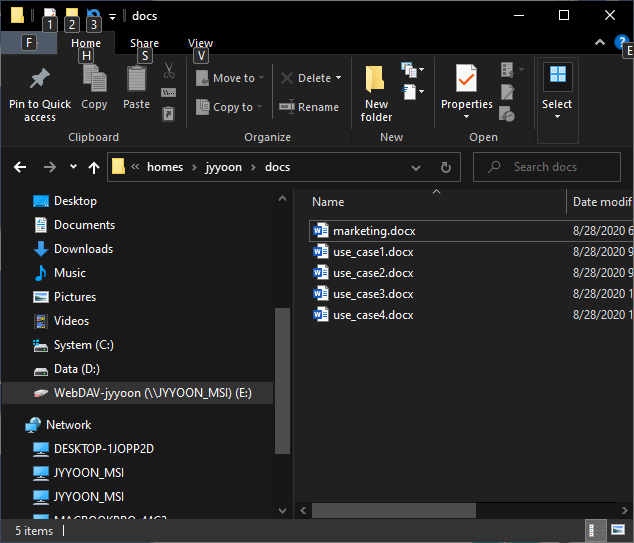Click the marketing.docx Word icon
The height and width of the screenshot is (543, 634).
tap(321, 231)
